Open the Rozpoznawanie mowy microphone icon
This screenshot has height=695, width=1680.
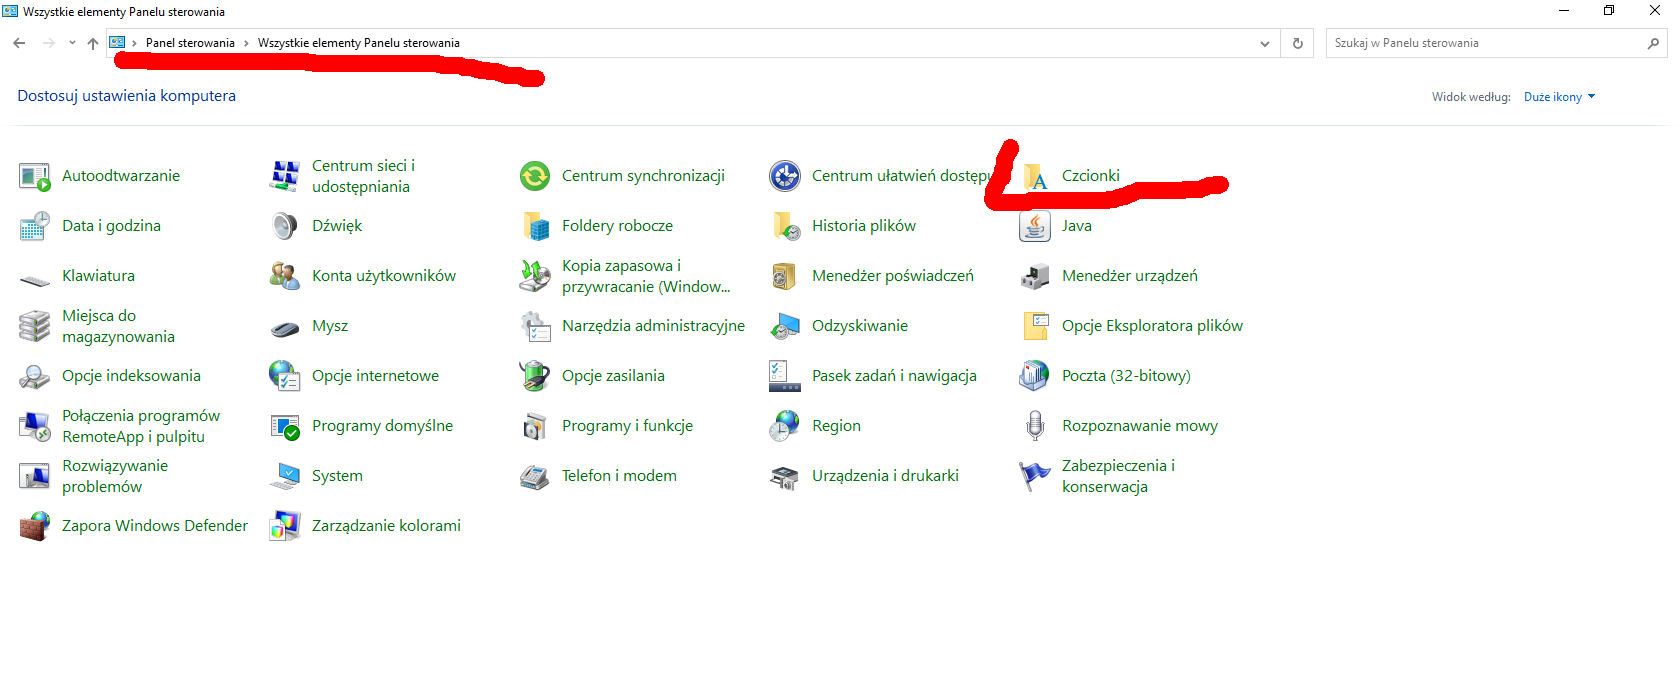(1034, 426)
